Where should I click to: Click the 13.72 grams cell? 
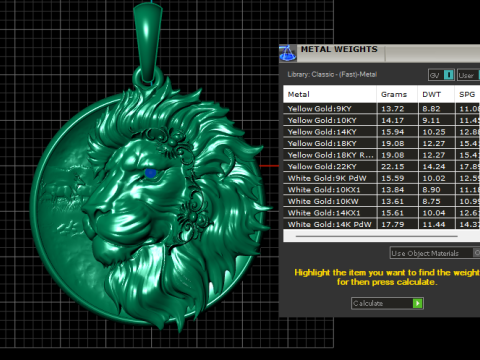(397, 109)
